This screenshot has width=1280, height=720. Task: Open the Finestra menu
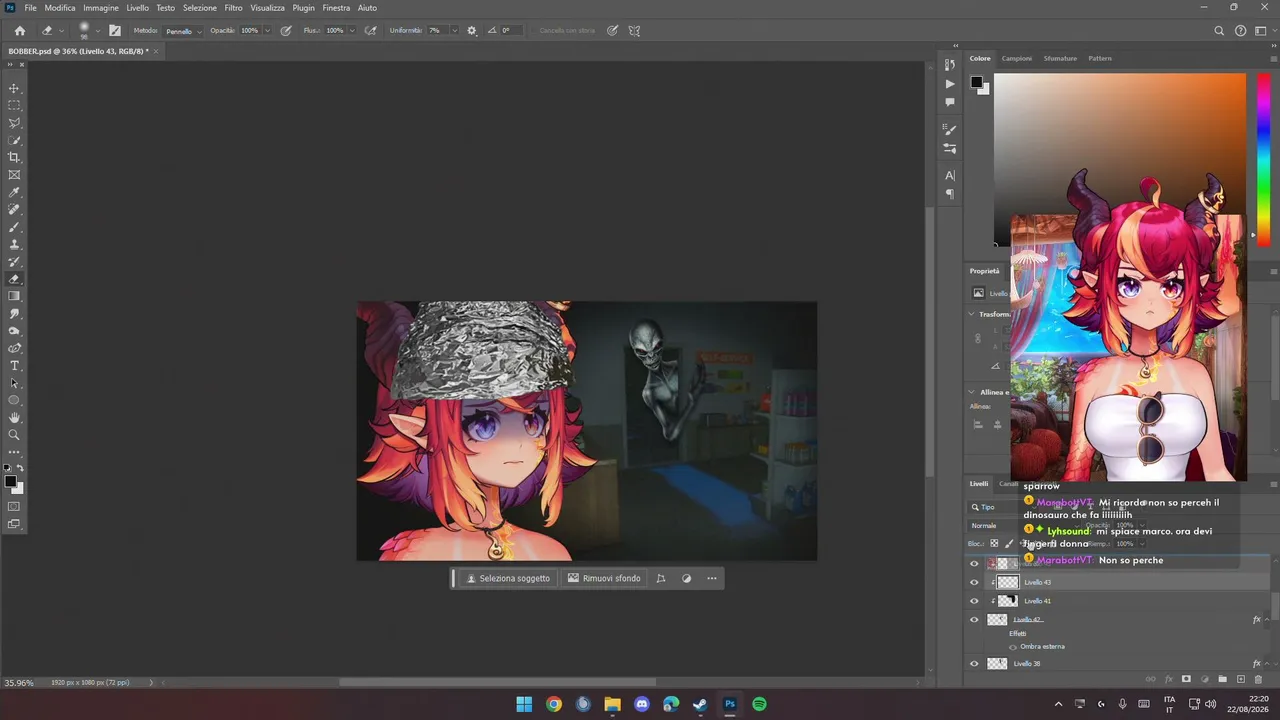[336, 8]
